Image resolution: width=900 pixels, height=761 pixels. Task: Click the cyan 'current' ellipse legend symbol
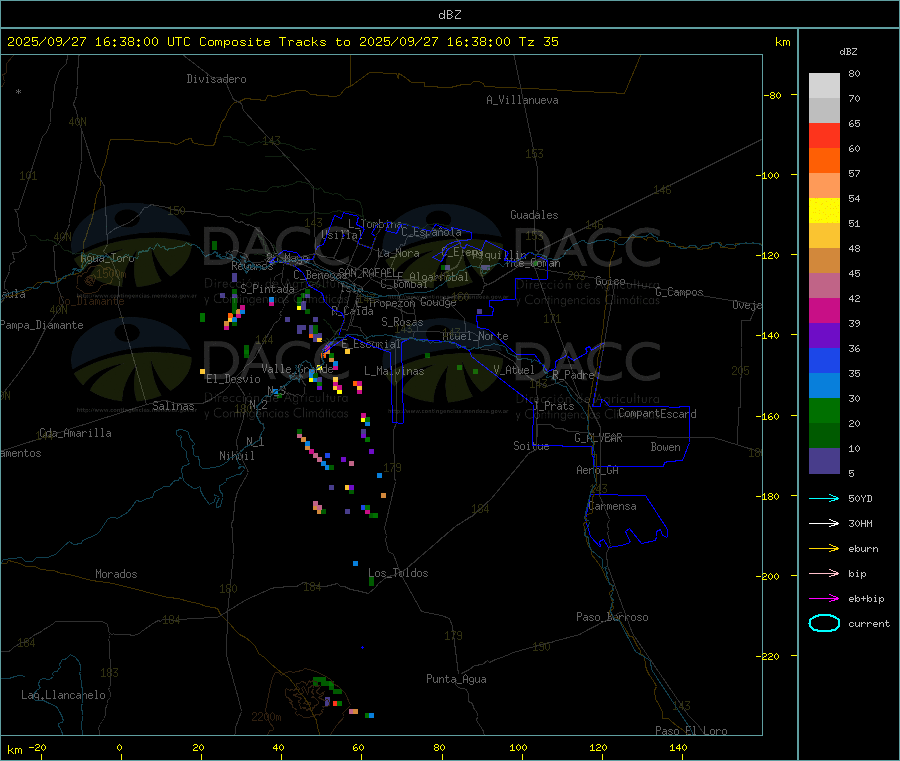click(x=824, y=623)
